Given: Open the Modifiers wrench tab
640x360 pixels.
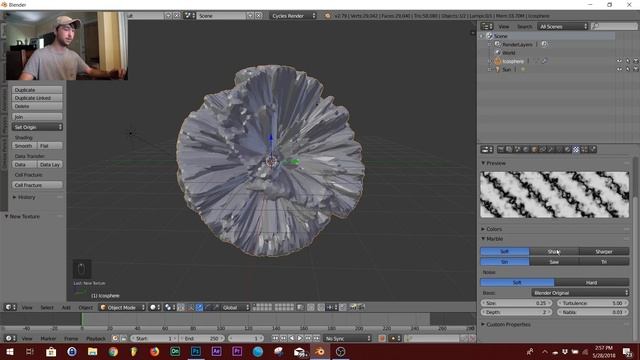Looking at the screenshot, I should [550, 149].
